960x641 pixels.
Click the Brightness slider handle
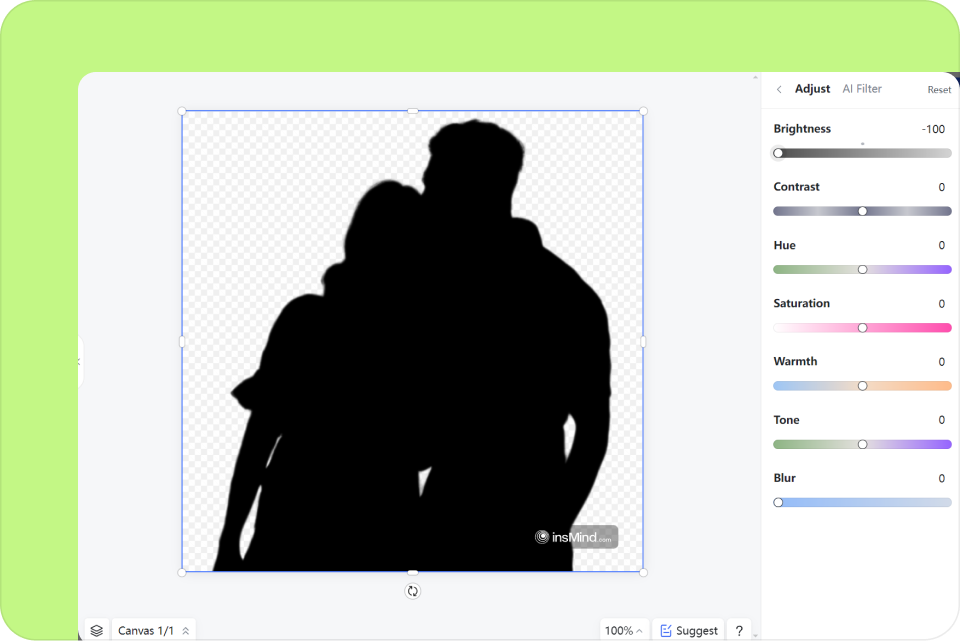(778, 153)
